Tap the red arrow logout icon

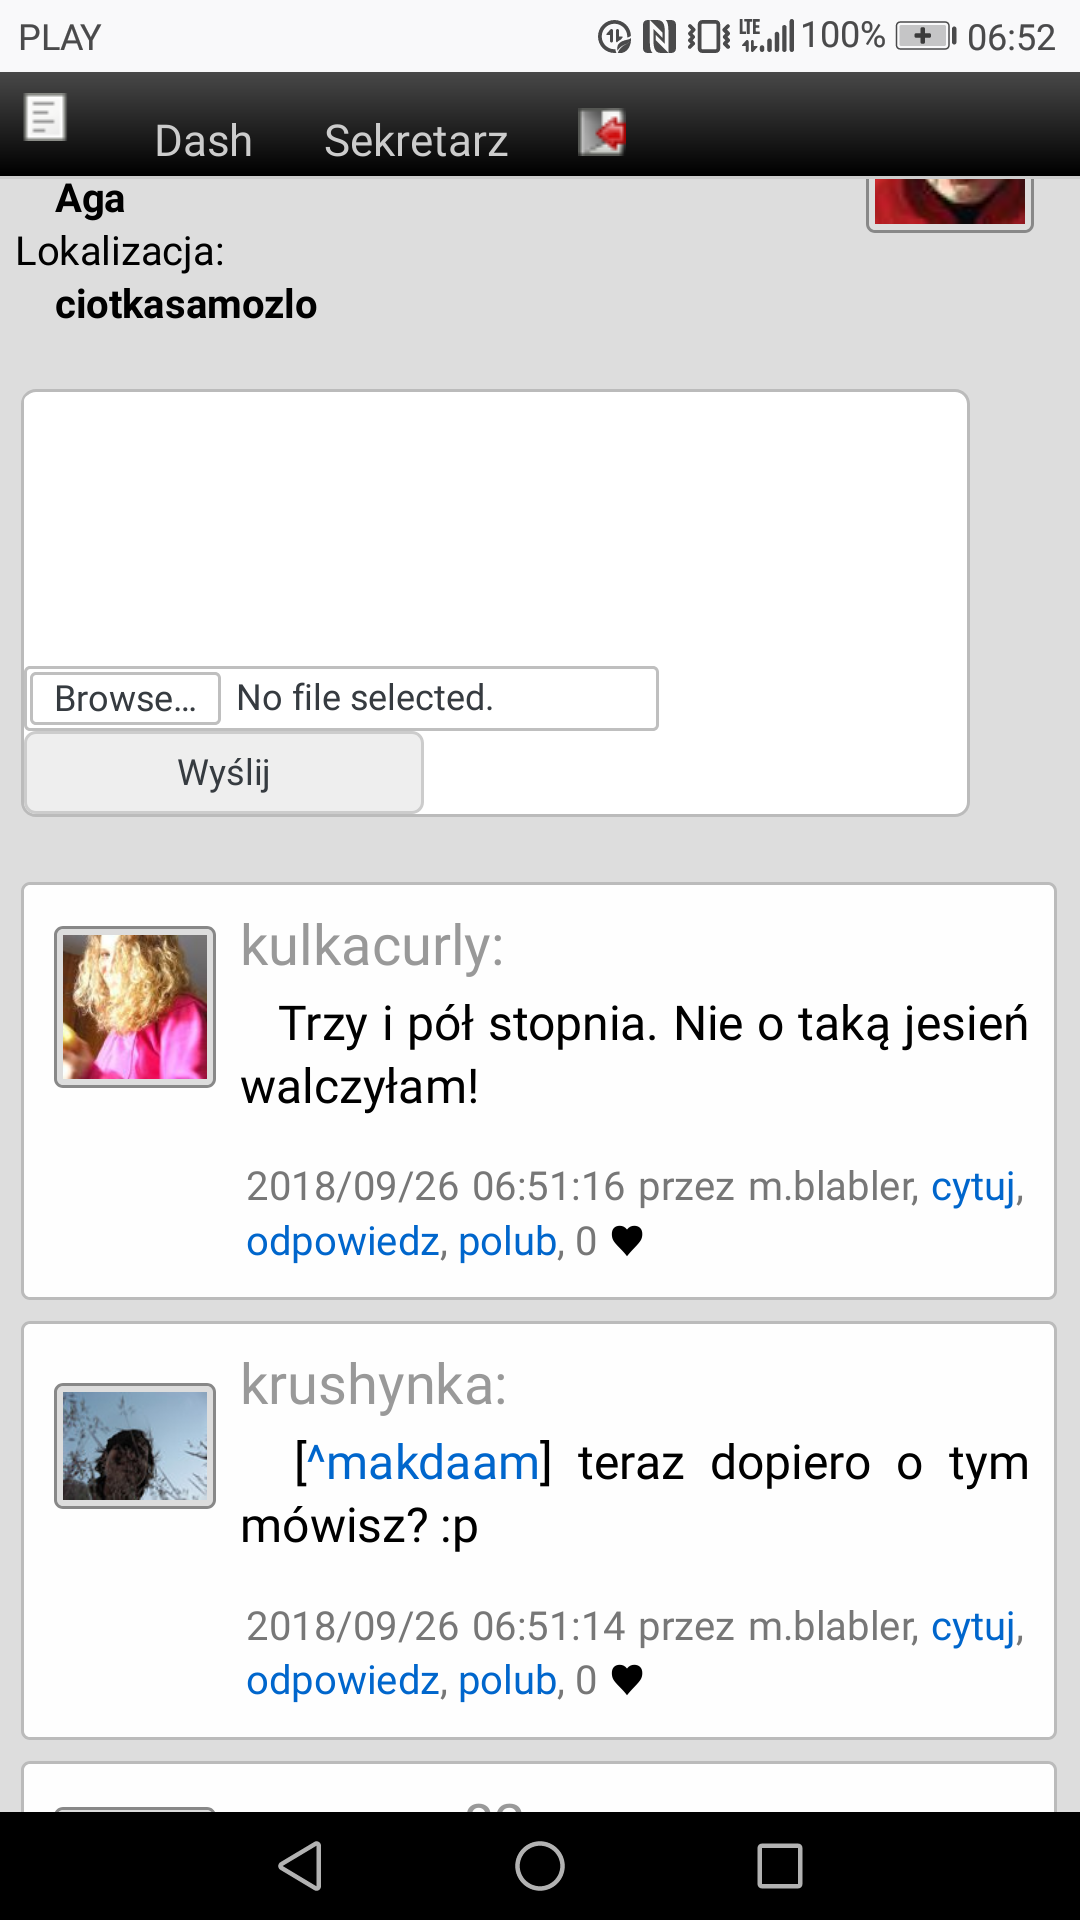[602, 132]
